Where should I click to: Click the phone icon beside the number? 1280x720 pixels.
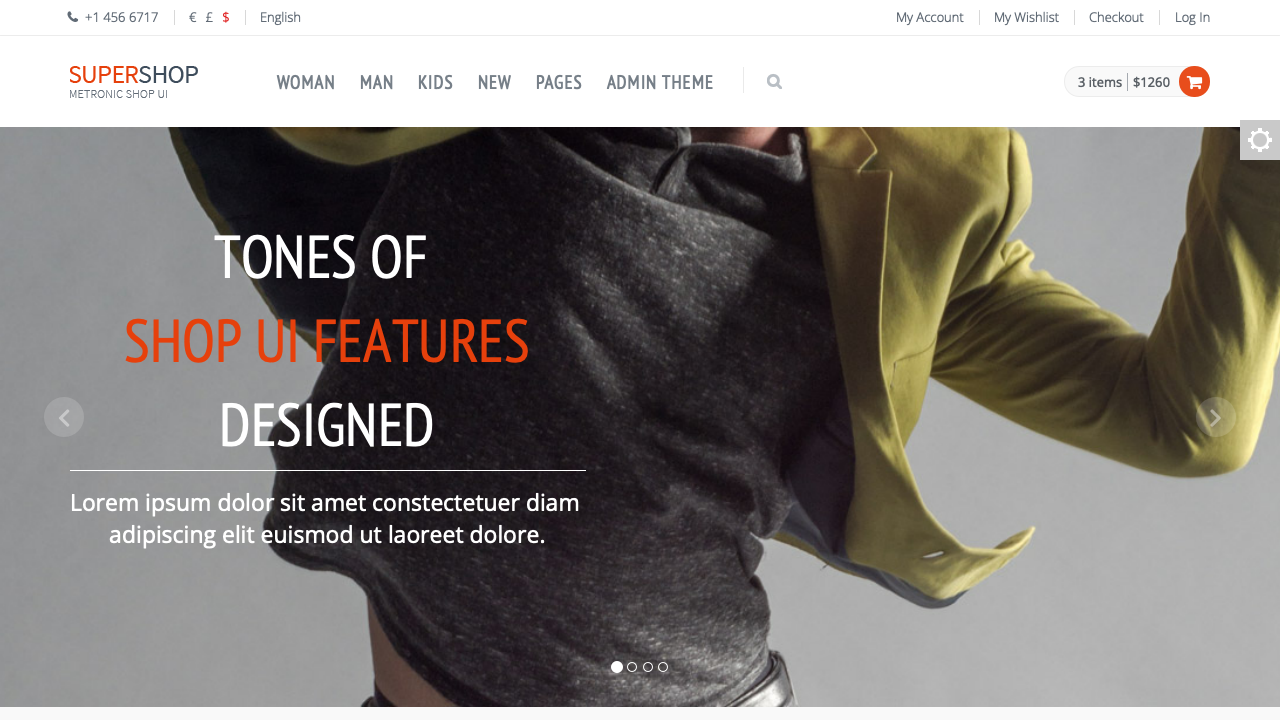tap(73, 17)
